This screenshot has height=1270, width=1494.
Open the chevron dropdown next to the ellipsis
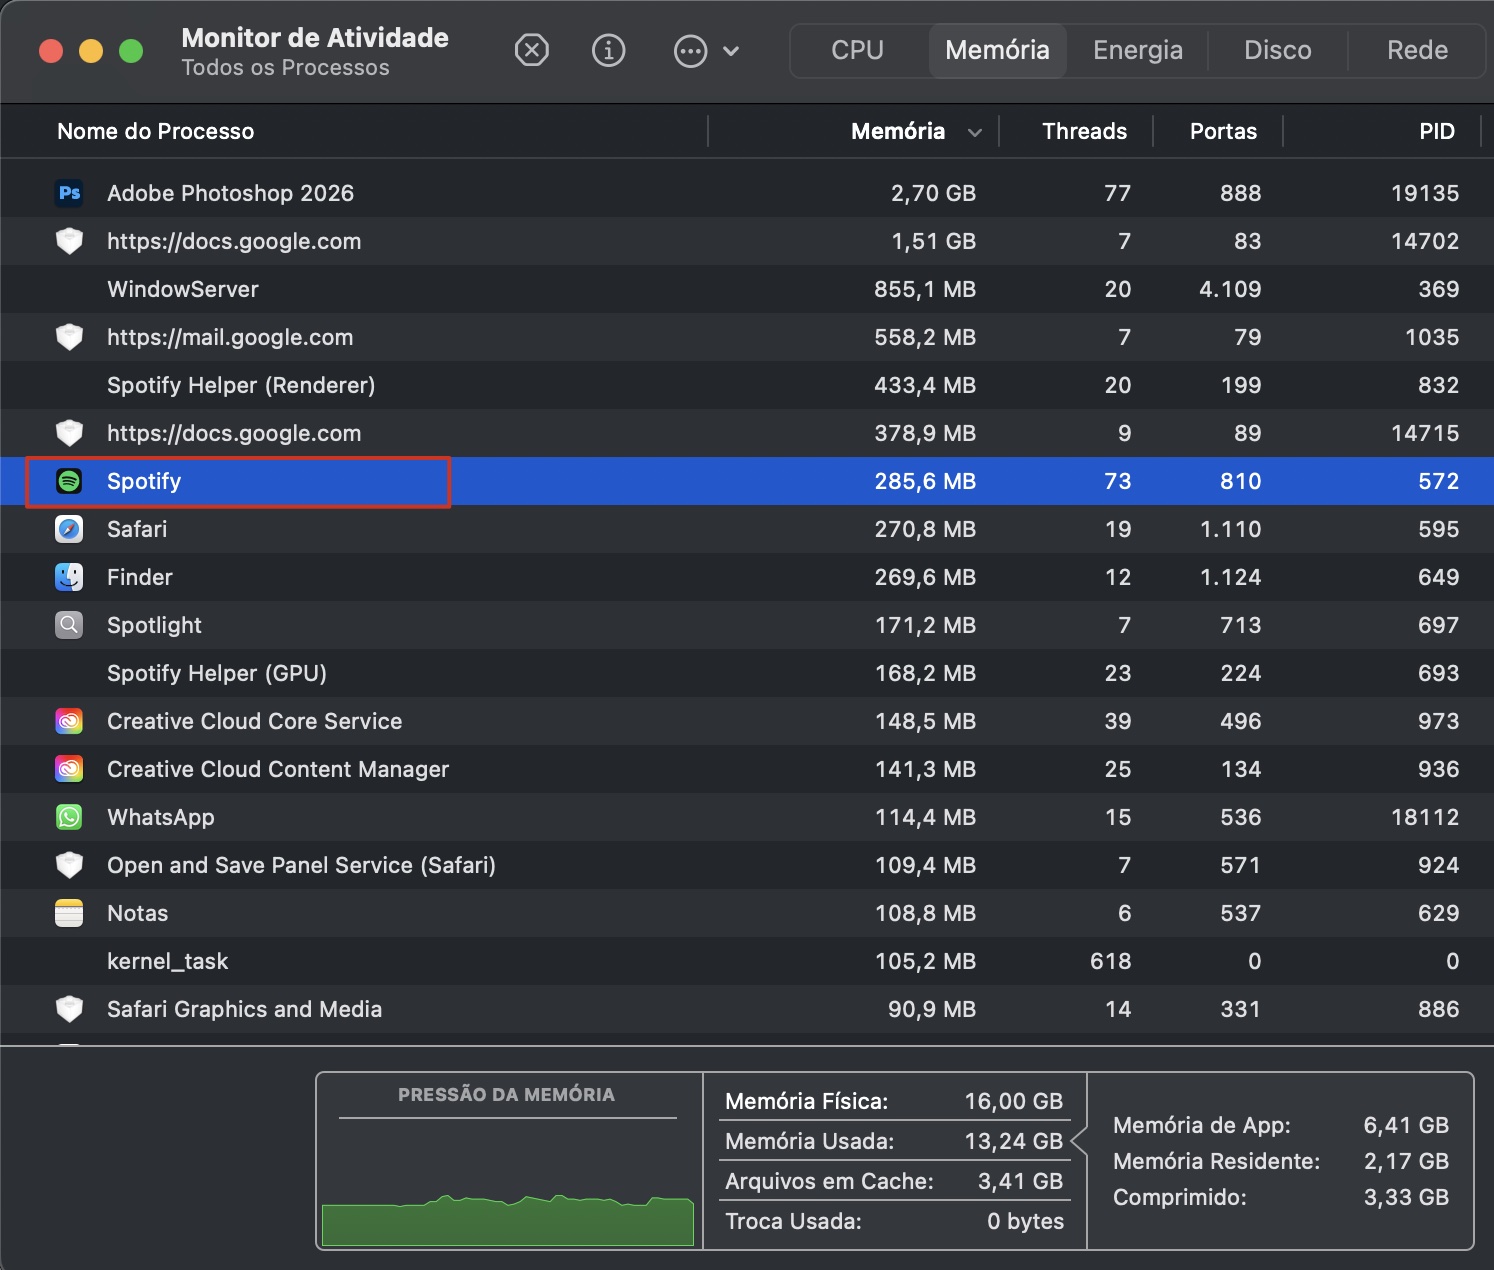[733, 49]
